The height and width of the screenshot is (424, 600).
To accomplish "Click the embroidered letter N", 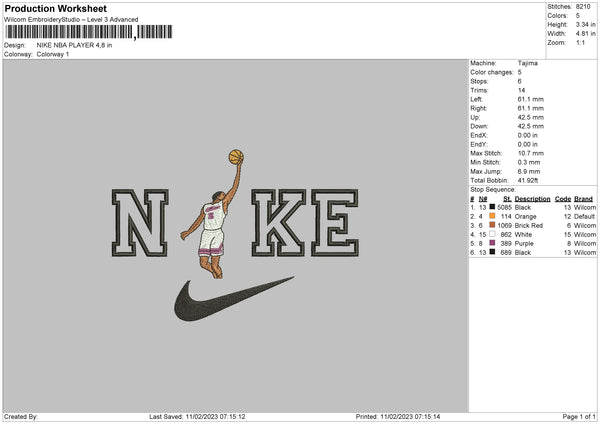I will (140, 223).
